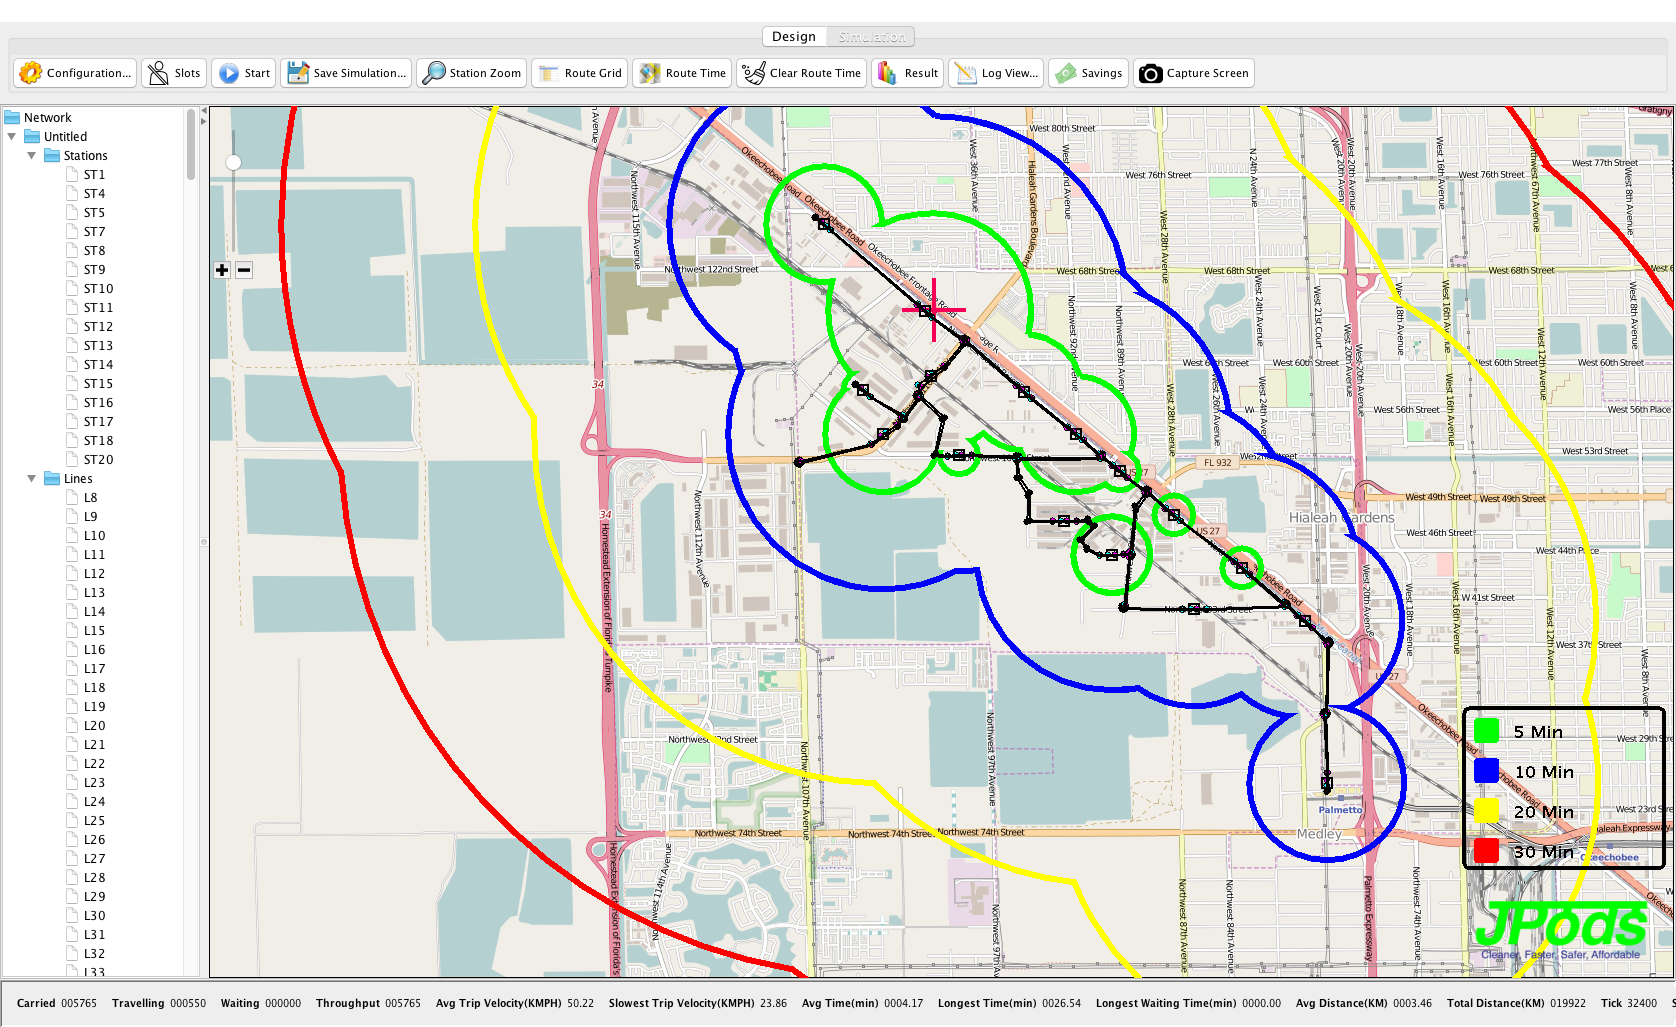
Task: Collapse the Untitled network node
Action: pyautogui.click(x=12, y=137)
